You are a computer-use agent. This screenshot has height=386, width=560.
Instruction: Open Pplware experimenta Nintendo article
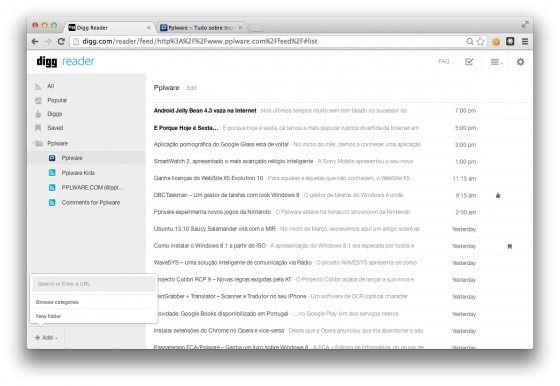pos(212,212)
